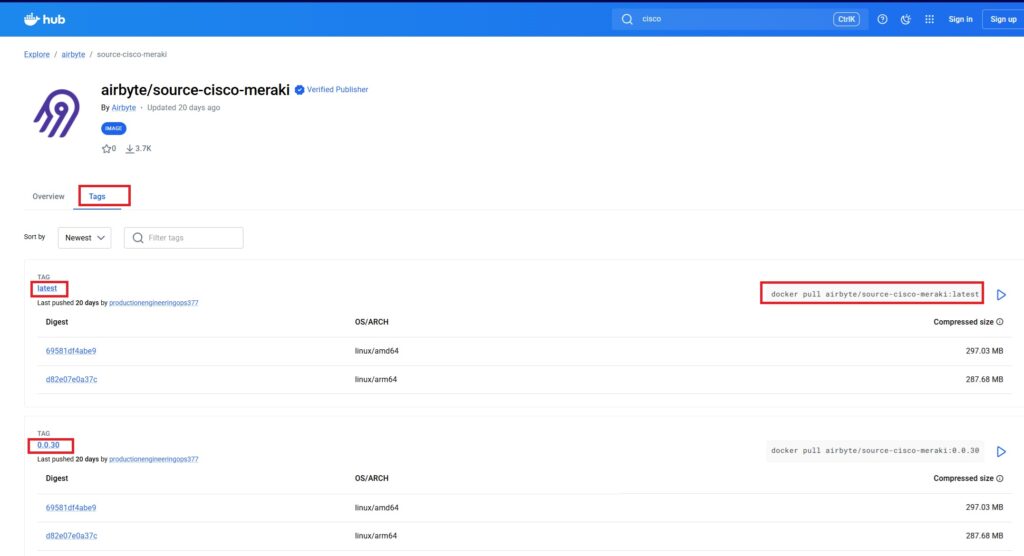1024x556 pixels.
Task: Click the search magnifier icon in header
Action: (x=627, y=19)
